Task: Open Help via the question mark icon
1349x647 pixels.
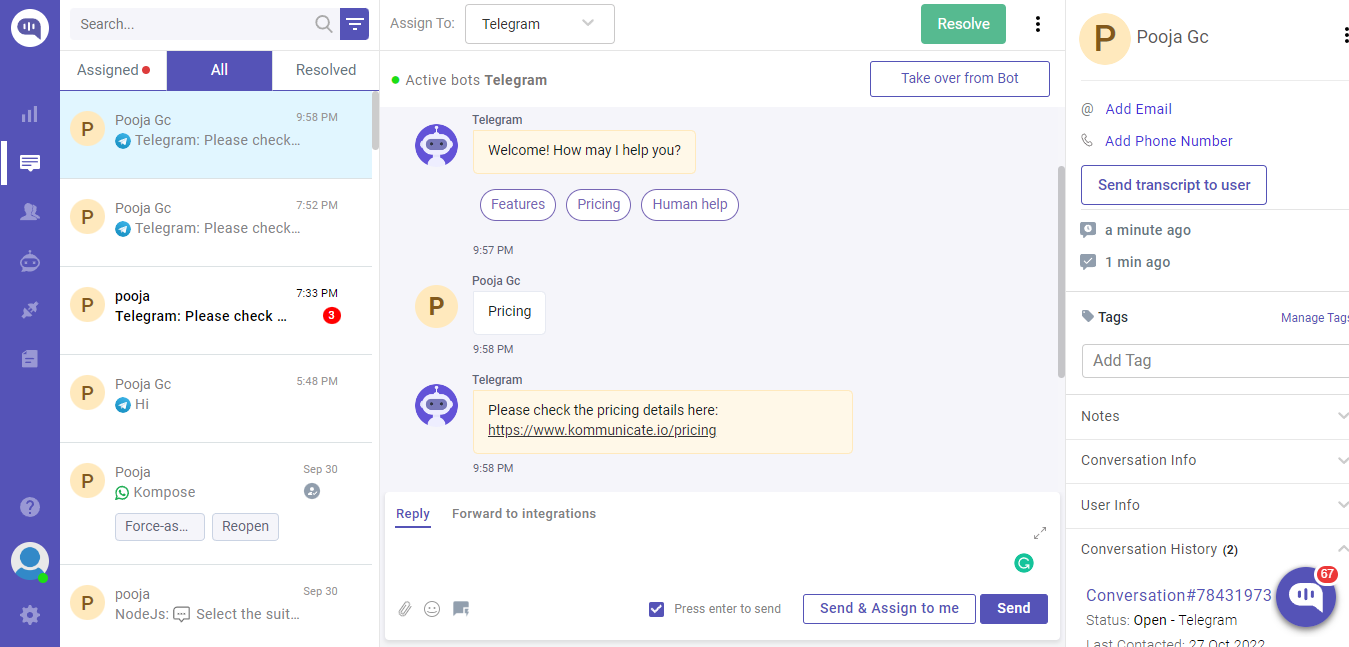Action: point(29,507)
